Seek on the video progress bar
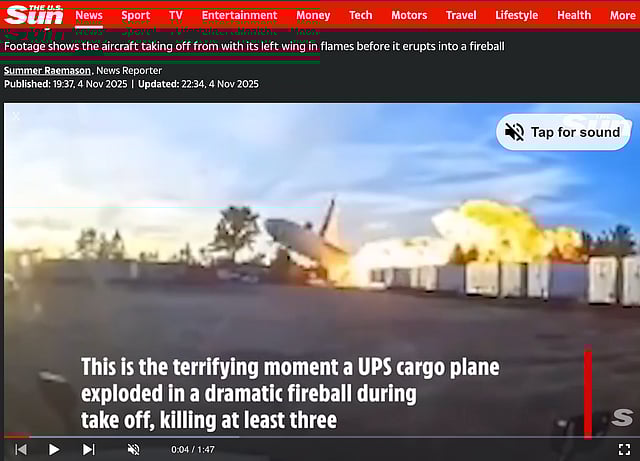Screen dimensions: 640x461 [320, 437]
